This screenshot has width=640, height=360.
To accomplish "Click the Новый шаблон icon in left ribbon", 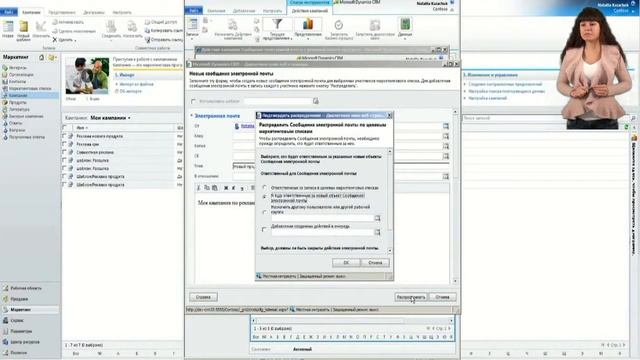I will point(24,27).
